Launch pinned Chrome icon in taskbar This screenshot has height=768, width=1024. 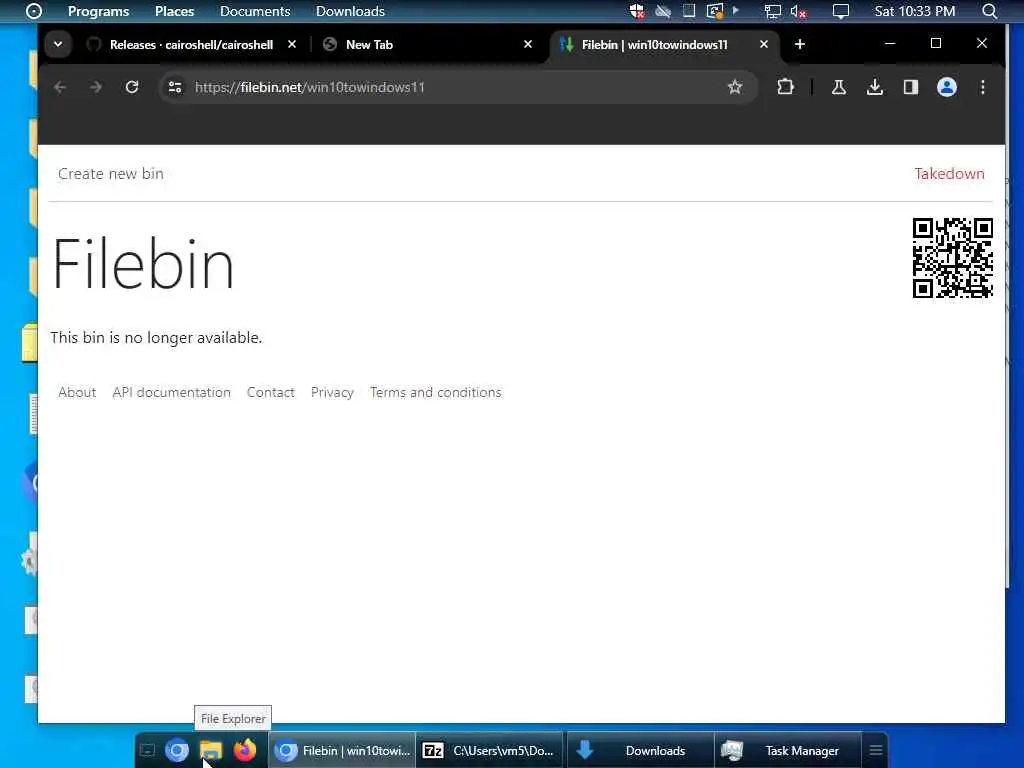pos(177,750)
